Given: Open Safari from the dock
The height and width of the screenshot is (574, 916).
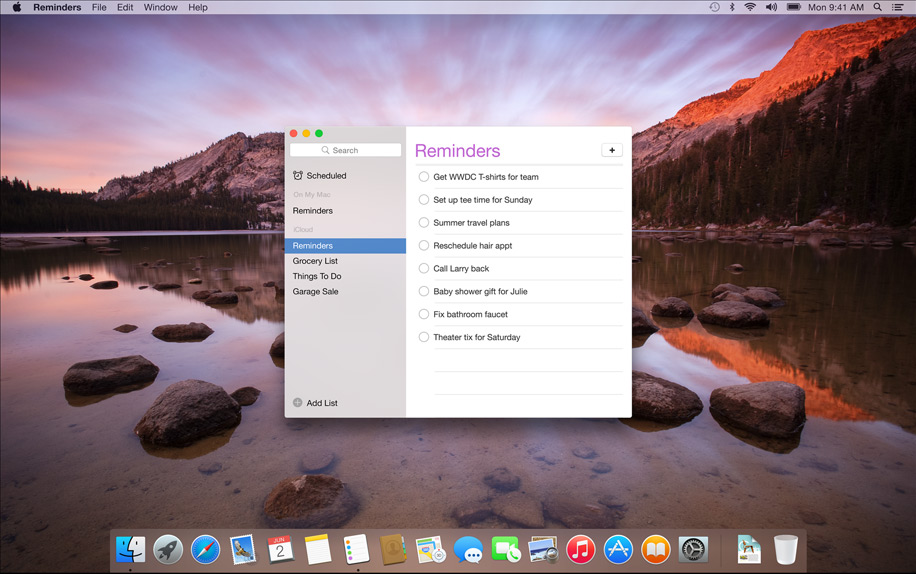Looking at the screenshot, I should coord(205,549).
